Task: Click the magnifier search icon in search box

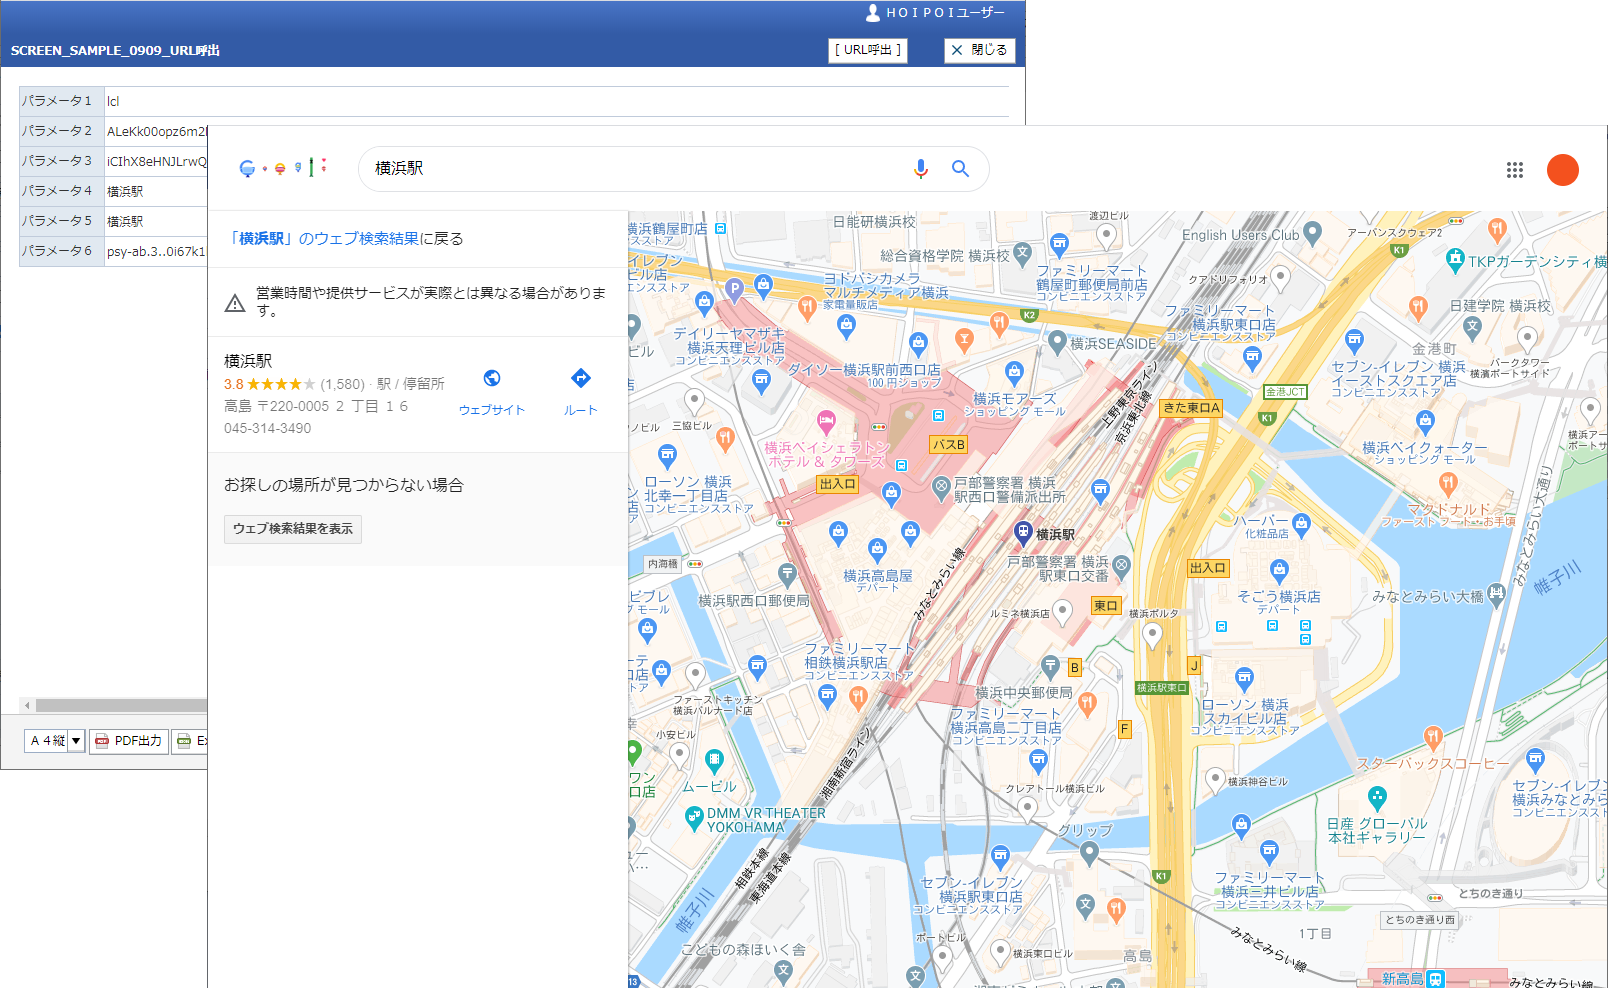Action: click(960, 169)
